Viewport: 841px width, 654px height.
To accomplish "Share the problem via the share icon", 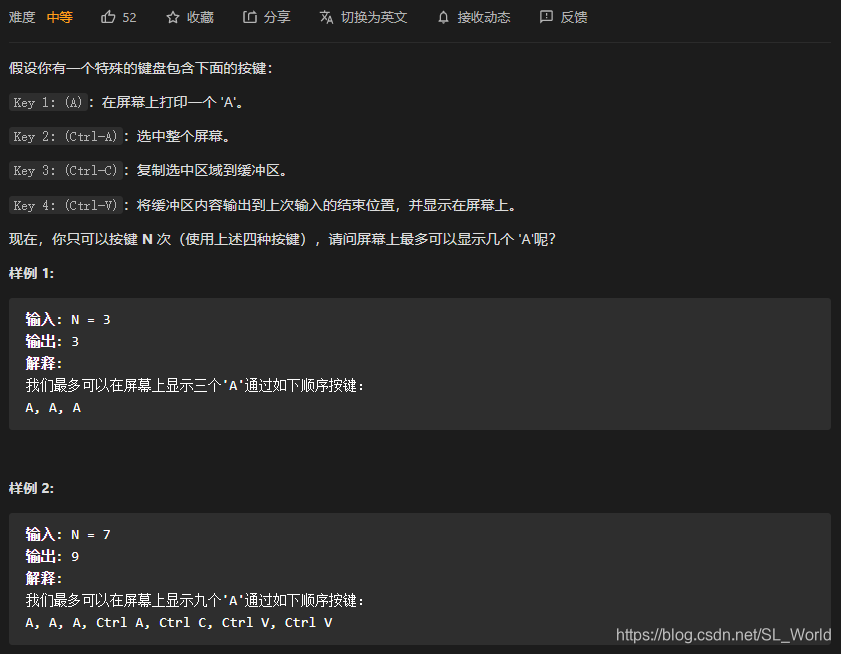I will [250, 16].
